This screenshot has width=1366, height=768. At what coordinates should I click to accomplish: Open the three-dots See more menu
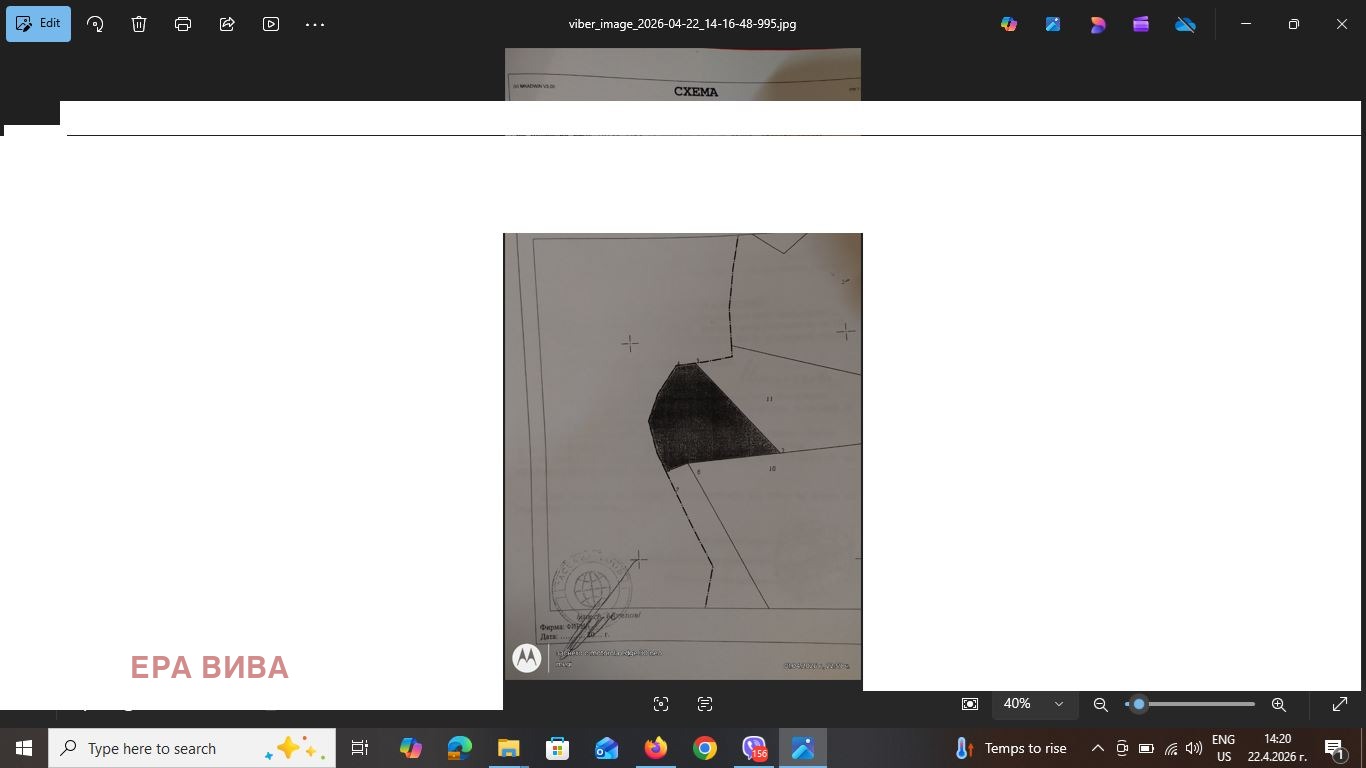pyautogui.click(x=315, y=24)
